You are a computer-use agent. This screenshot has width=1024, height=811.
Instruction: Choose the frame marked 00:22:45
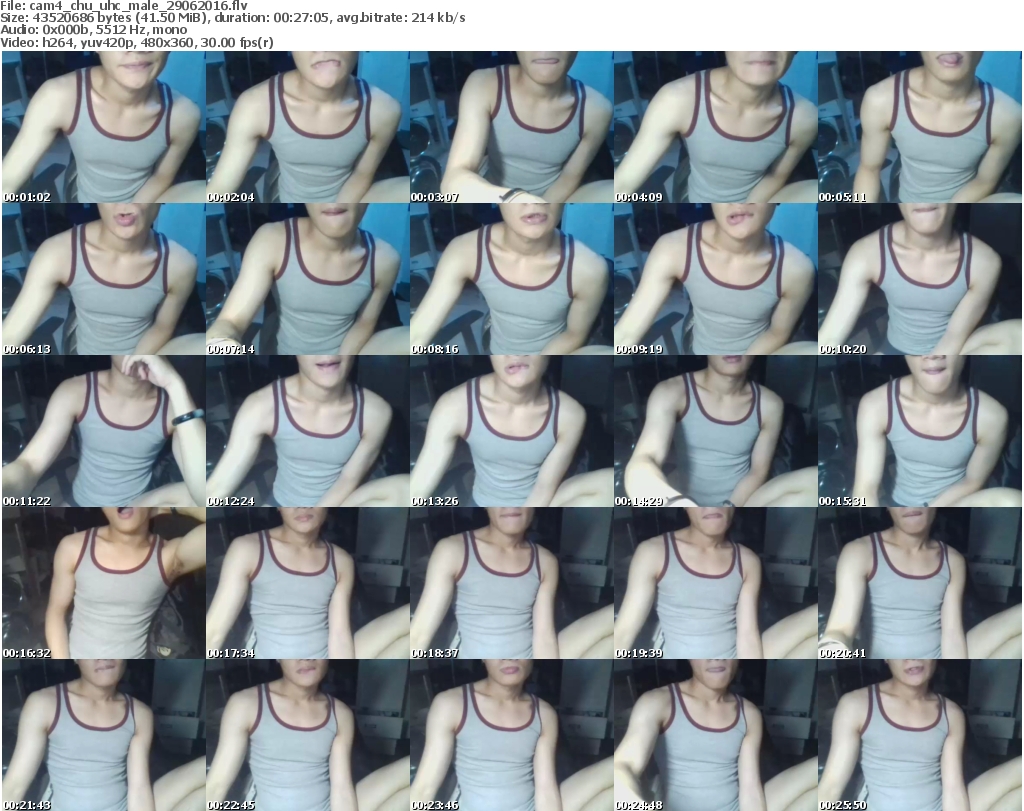(308, 735)
